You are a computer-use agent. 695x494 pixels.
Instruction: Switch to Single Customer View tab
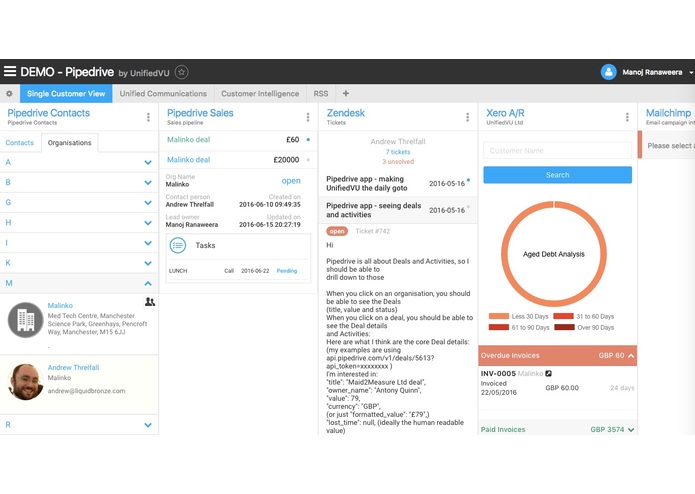(x=66, y=93)
